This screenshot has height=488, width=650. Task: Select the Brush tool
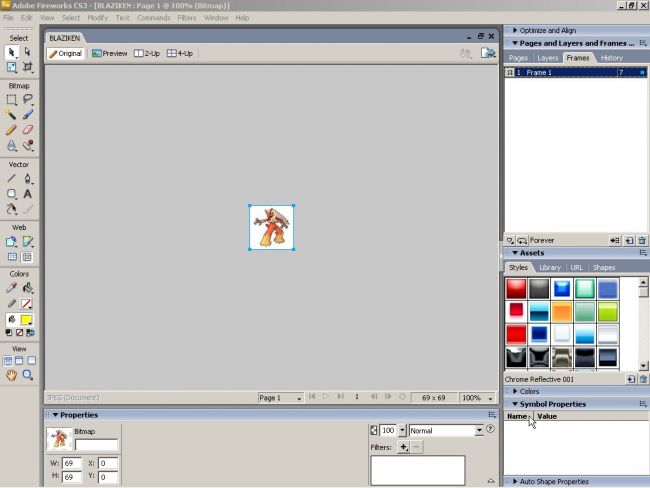tap(28, 114)
